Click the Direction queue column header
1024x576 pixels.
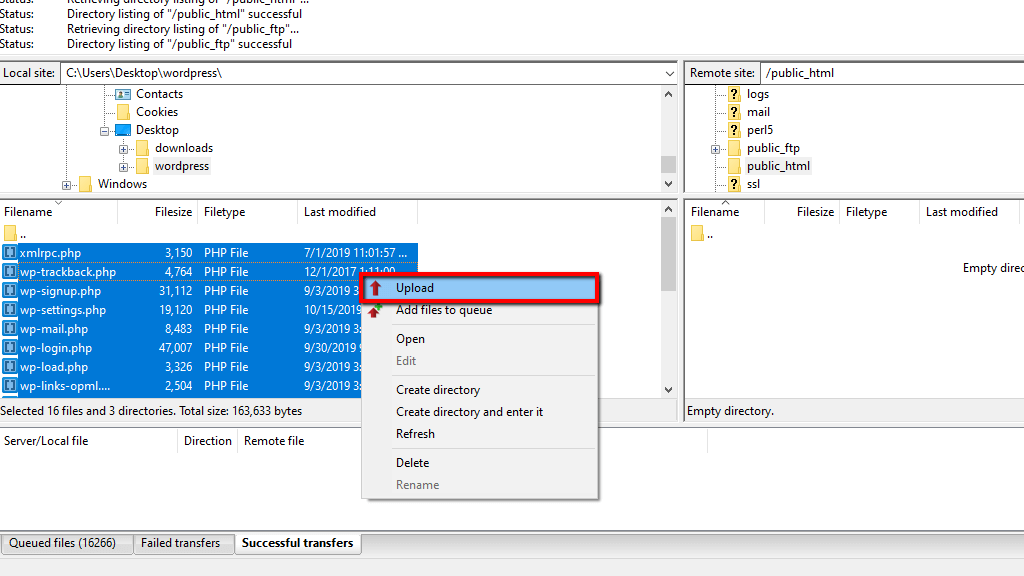pyautogui.click(x=208, y=441)
